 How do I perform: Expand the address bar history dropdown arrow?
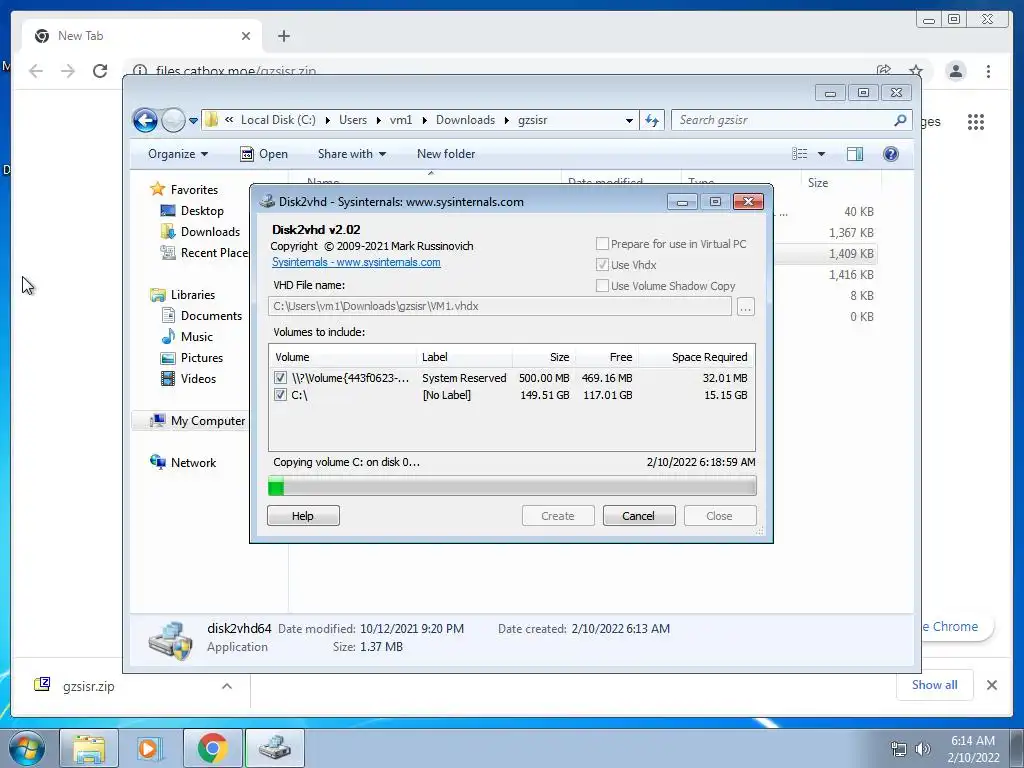pos(629,121)
